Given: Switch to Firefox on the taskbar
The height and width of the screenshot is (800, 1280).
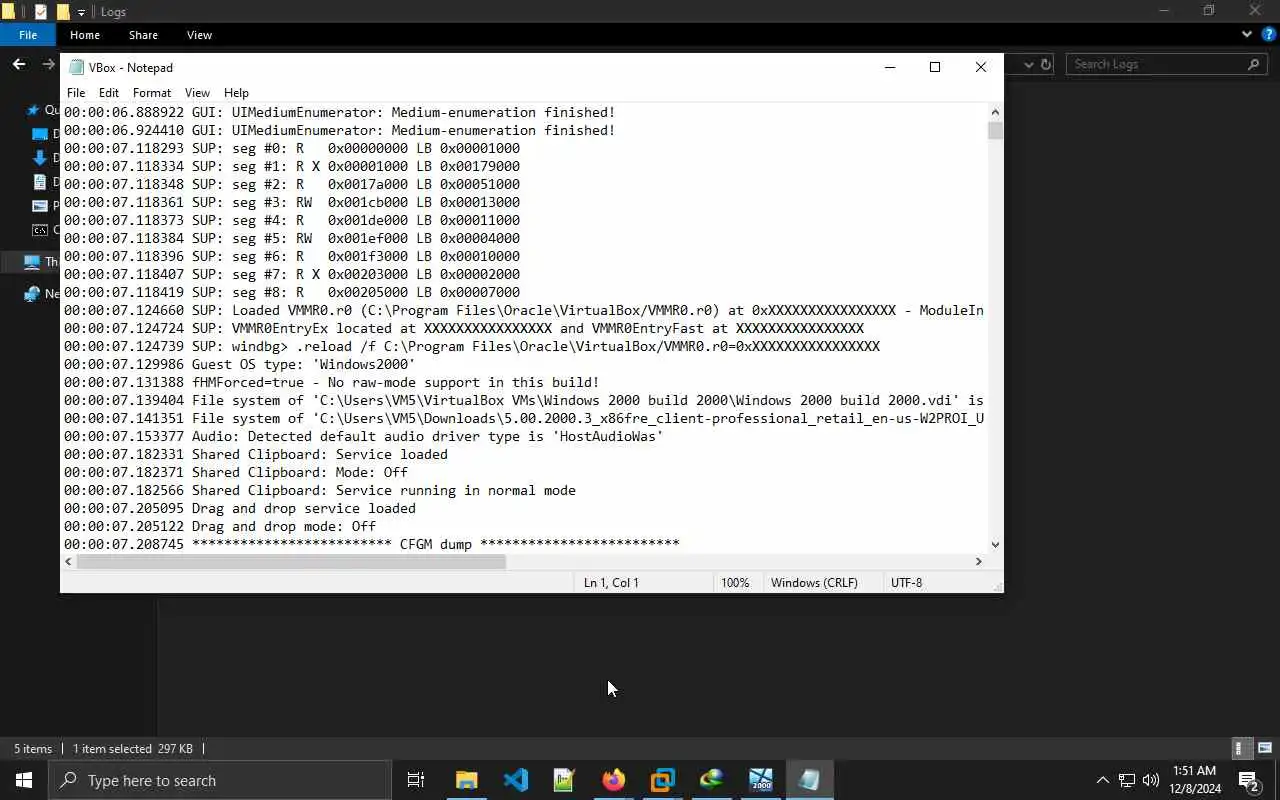Looking at the screenshot, I should coord(613,780).
